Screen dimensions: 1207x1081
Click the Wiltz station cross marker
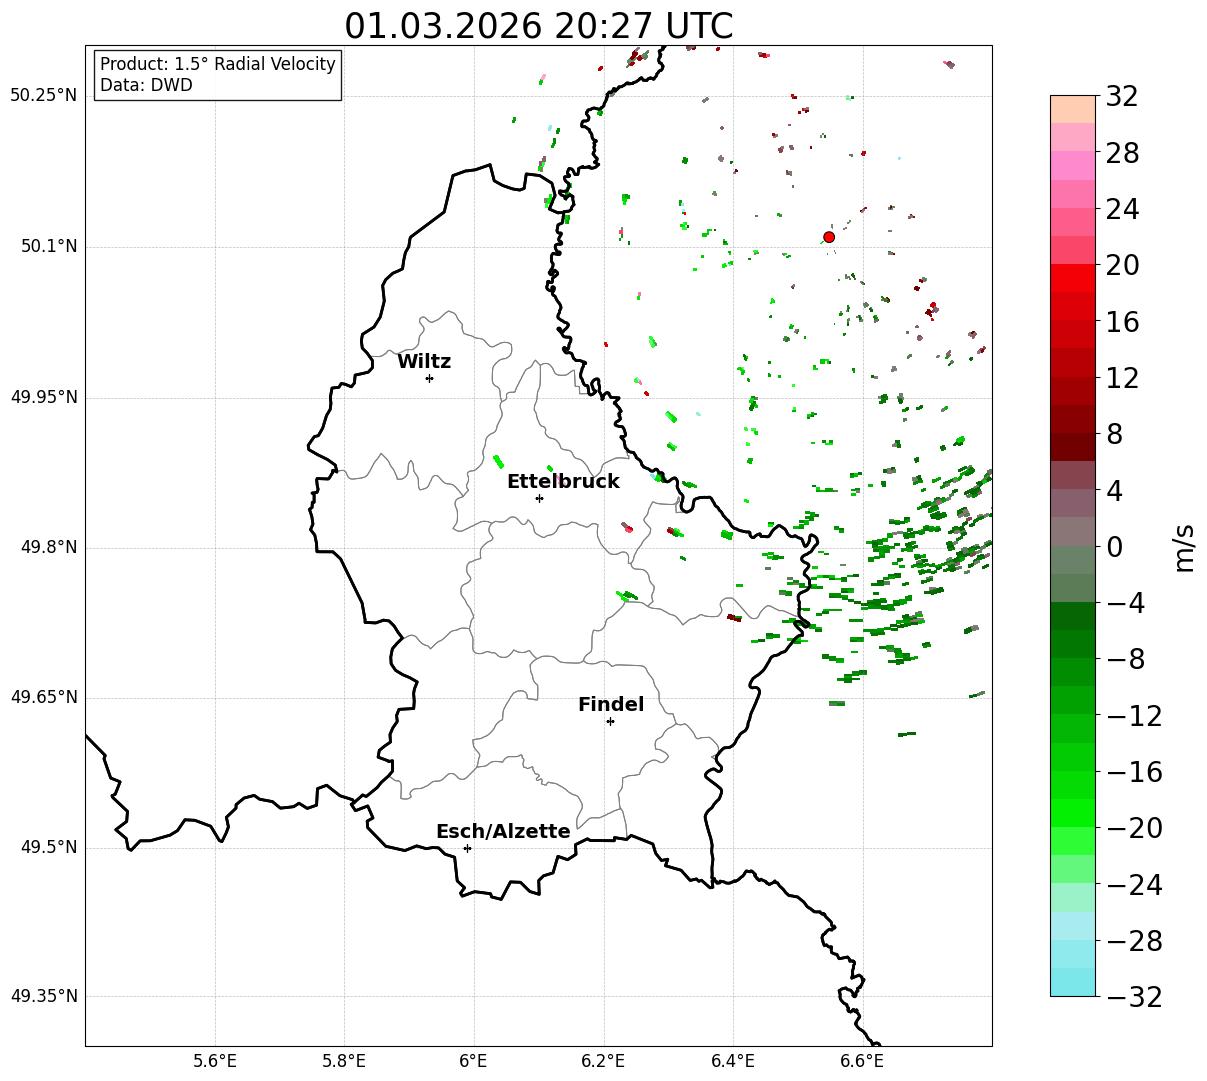[x=429, y=378]
